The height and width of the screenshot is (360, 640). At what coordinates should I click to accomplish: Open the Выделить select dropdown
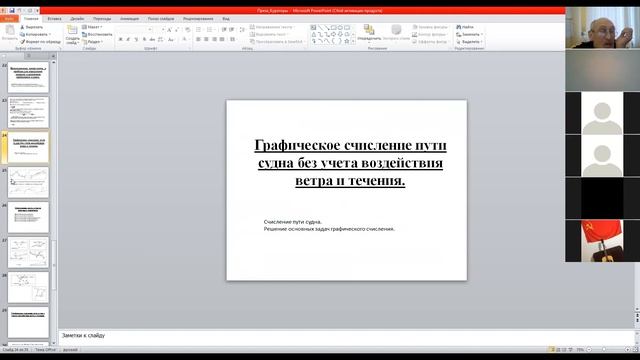point(469,42)
